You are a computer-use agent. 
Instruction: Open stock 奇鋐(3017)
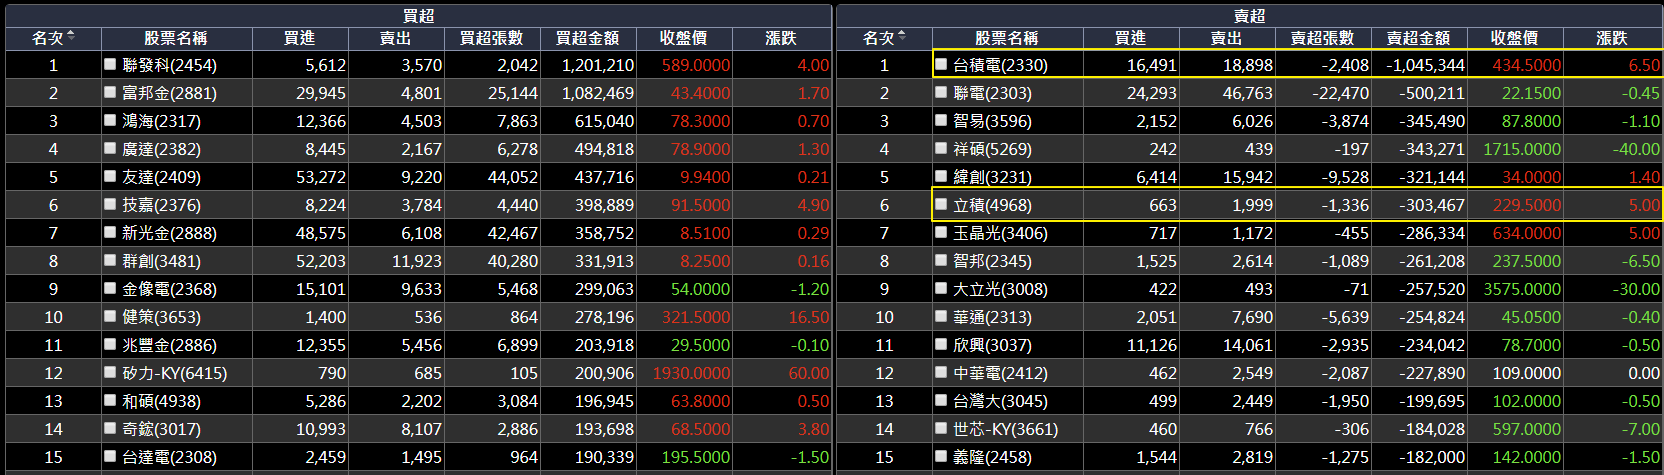(161, 429)
